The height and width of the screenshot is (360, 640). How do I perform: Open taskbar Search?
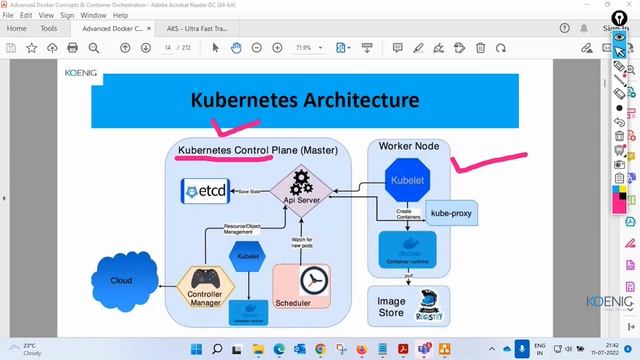(217, 349)
